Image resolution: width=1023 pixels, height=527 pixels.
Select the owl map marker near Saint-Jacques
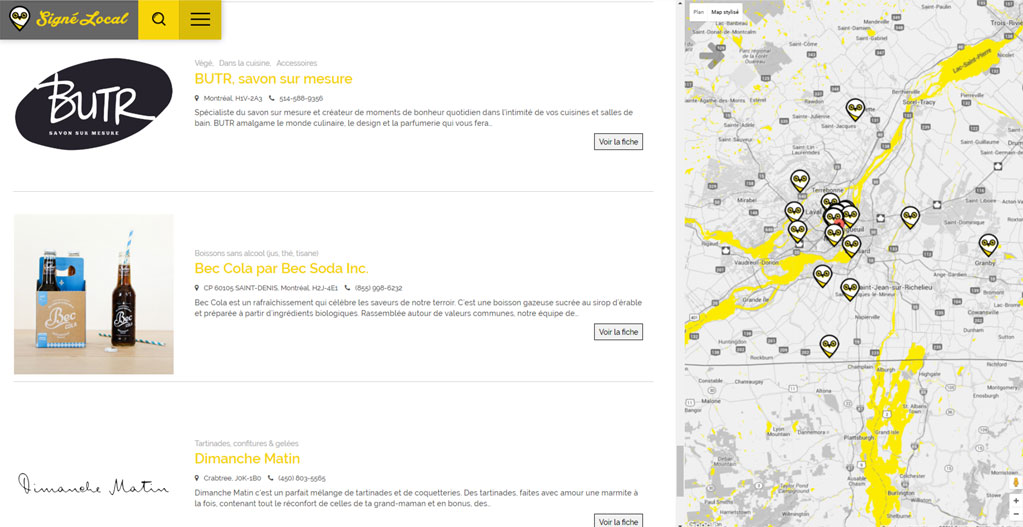855,109
